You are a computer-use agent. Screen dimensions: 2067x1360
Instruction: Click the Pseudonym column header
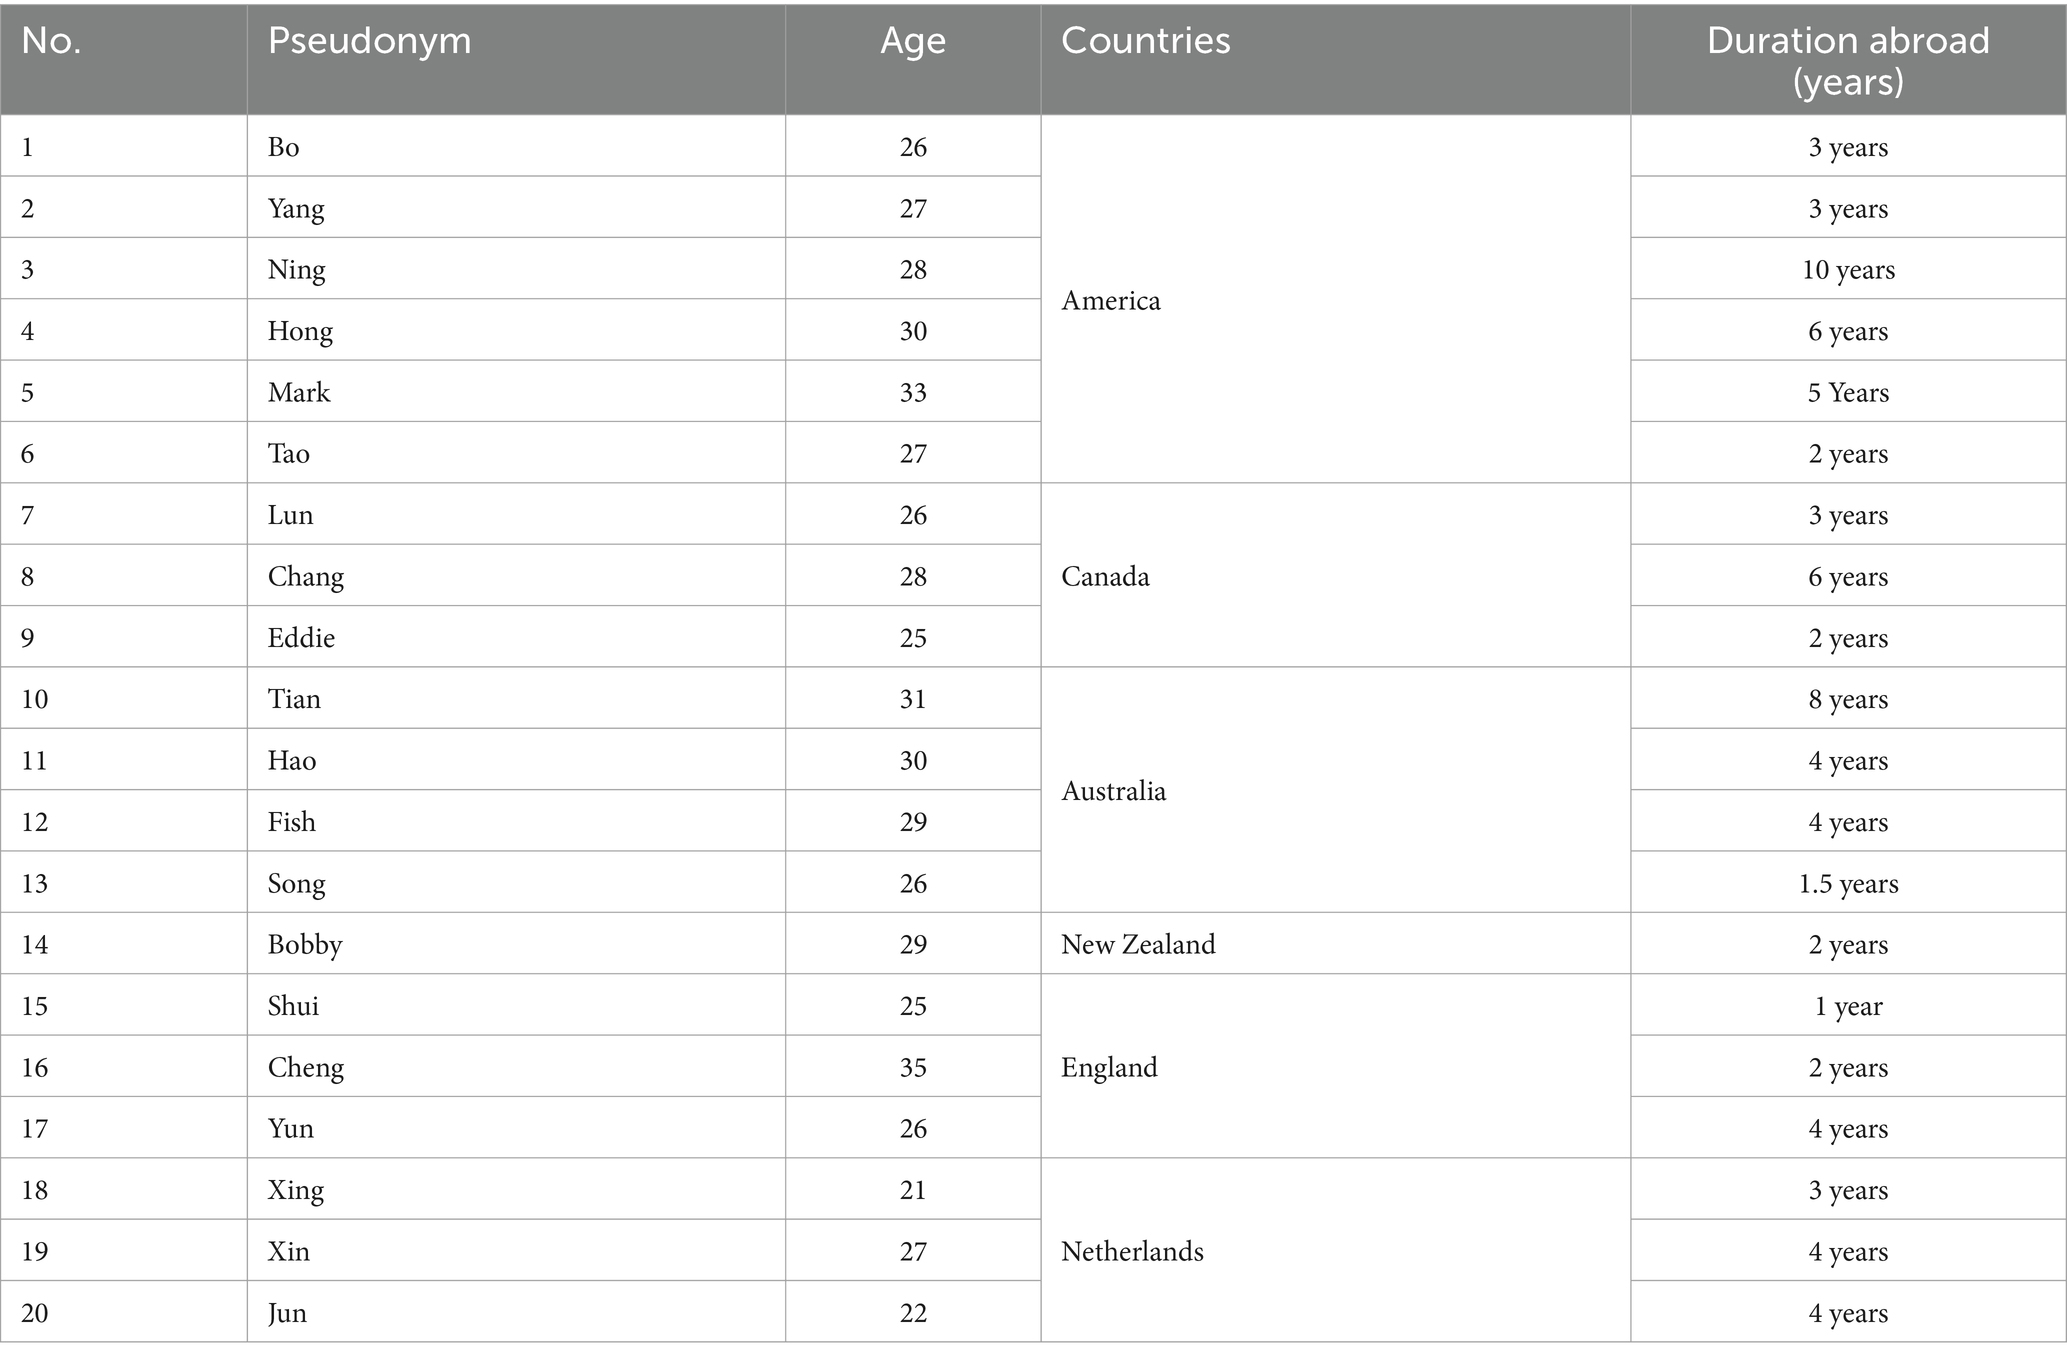point(516,58)
